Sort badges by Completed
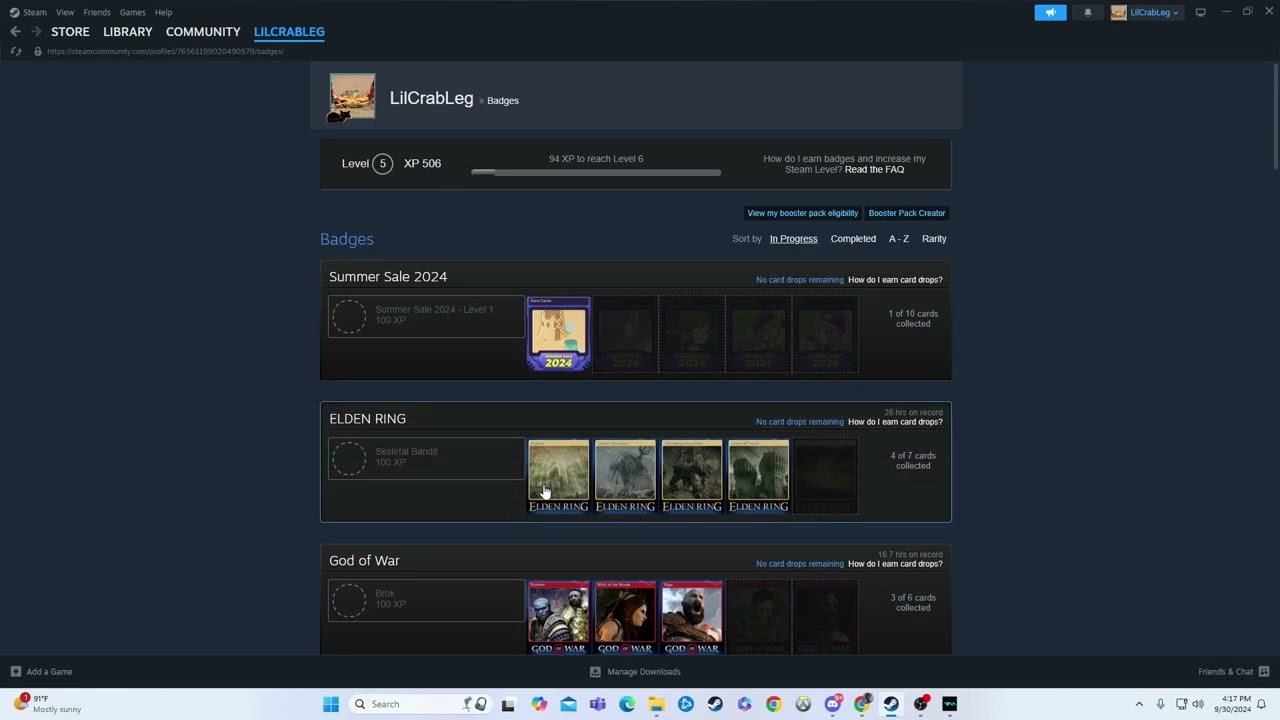The height and width of the screenshot is (720, 1280). pyautogui.click(x=853, y=239)
